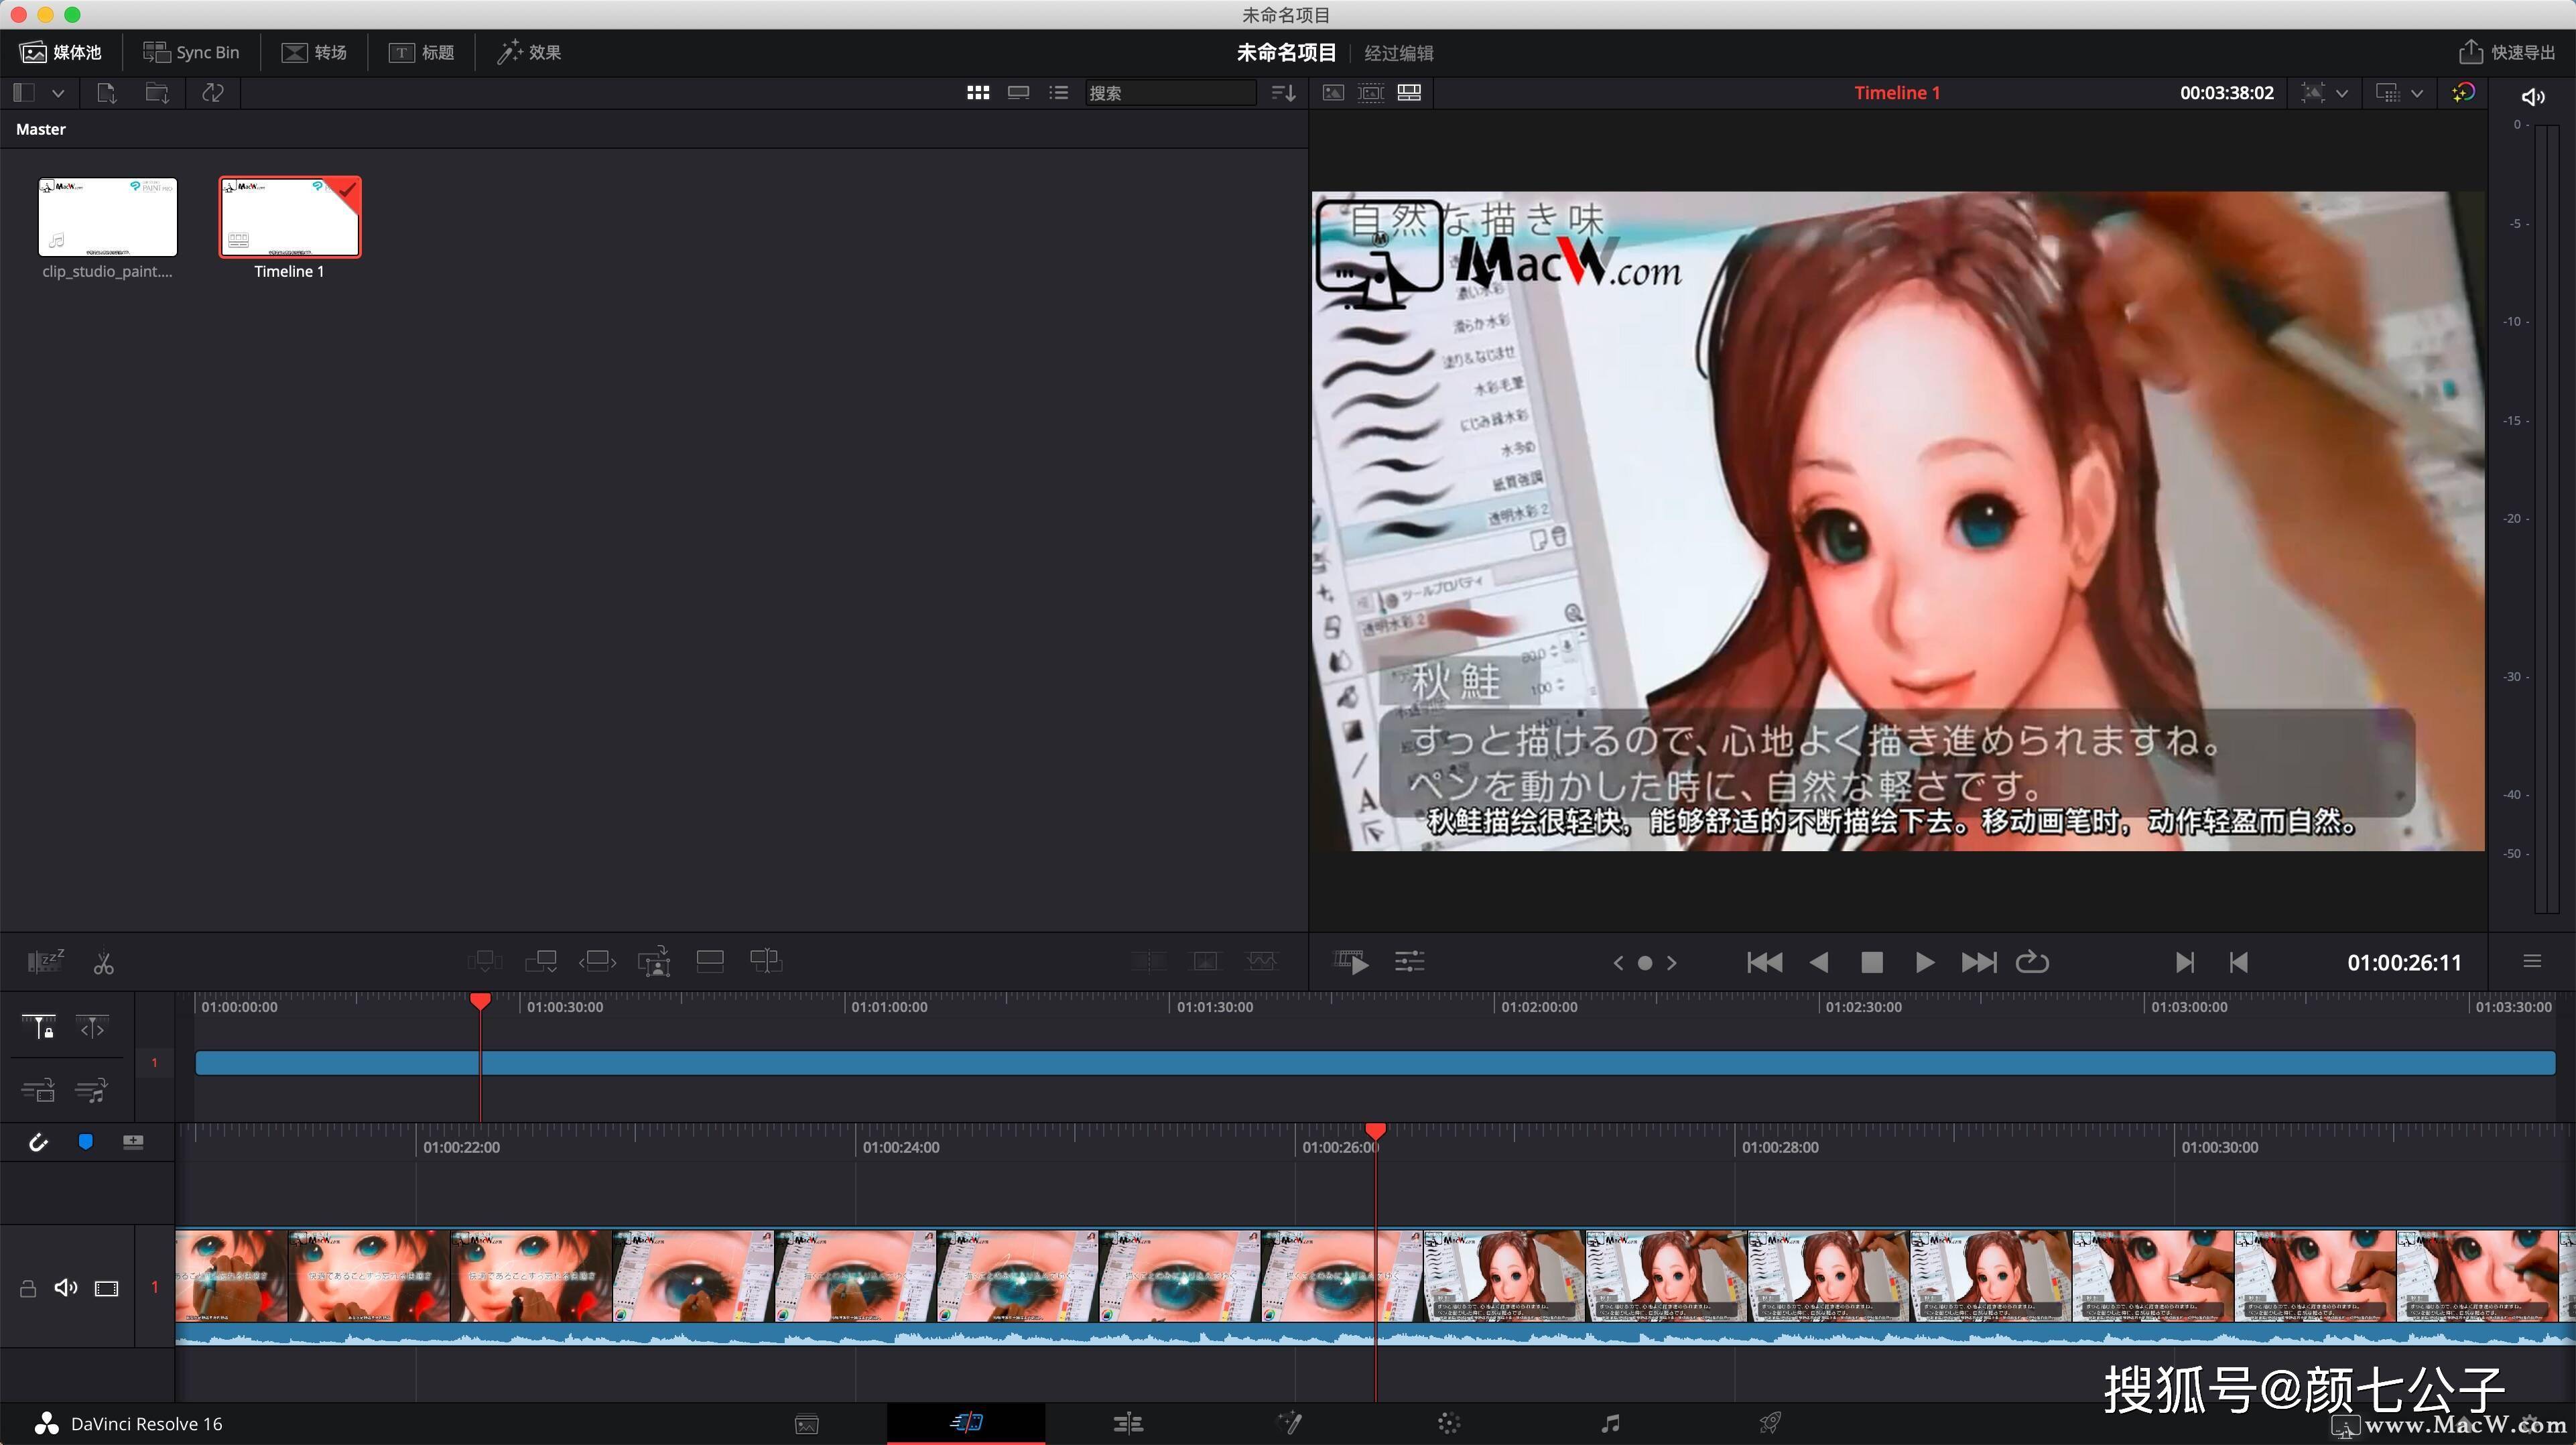2576x1445 pixels.
Task: Click the import media icon
Action: [x=106, y=93]
